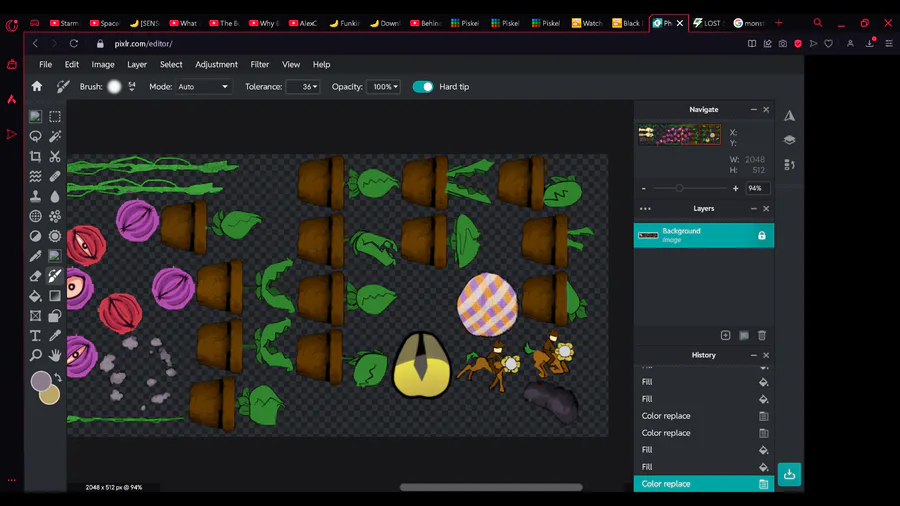Toggle the Hard tip switch

coord(423,87)
